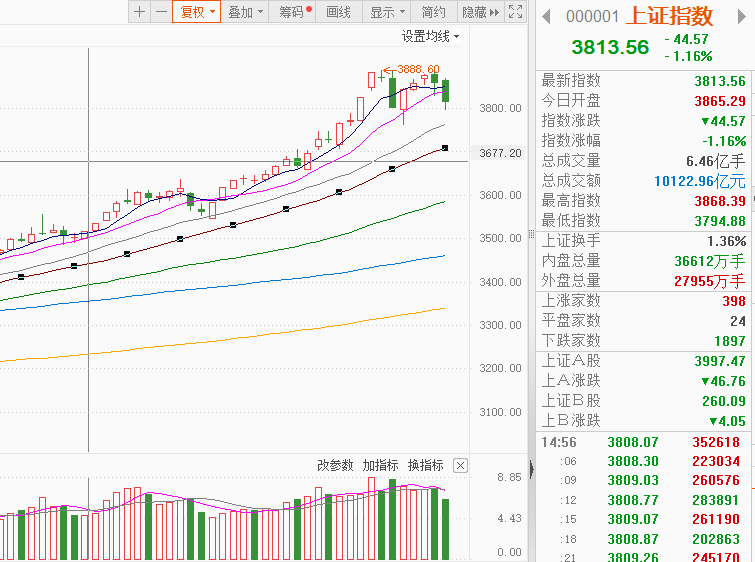
Task: Open 设置均线 moving average settings
Action: coord(431,36)
